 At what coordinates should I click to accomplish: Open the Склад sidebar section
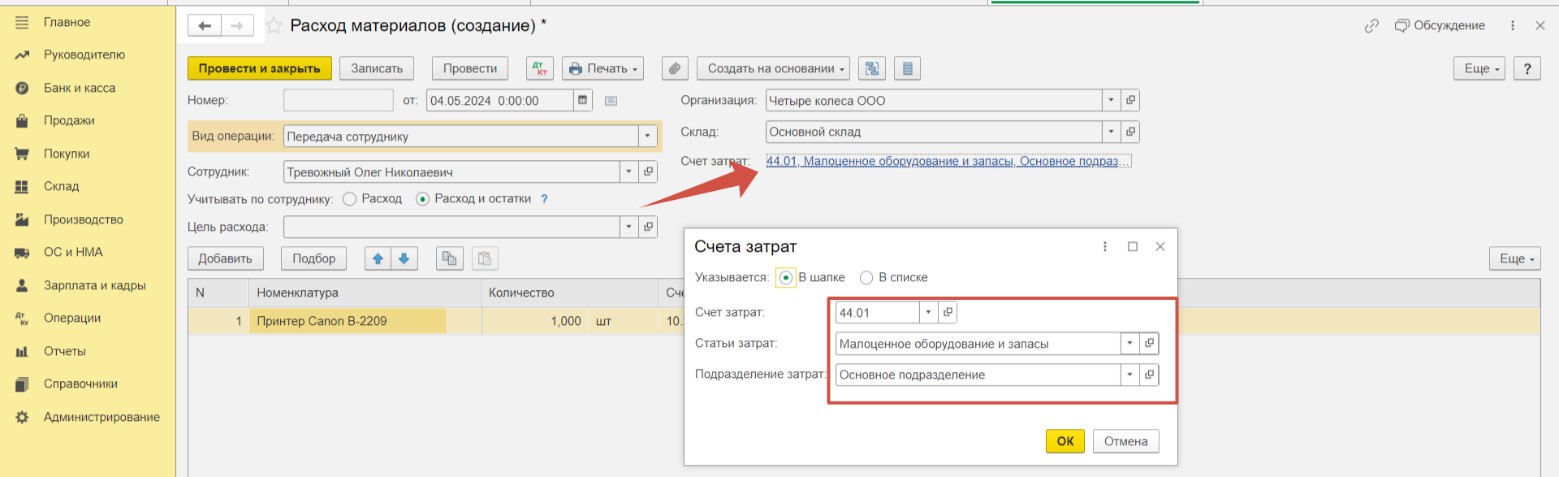61,186
